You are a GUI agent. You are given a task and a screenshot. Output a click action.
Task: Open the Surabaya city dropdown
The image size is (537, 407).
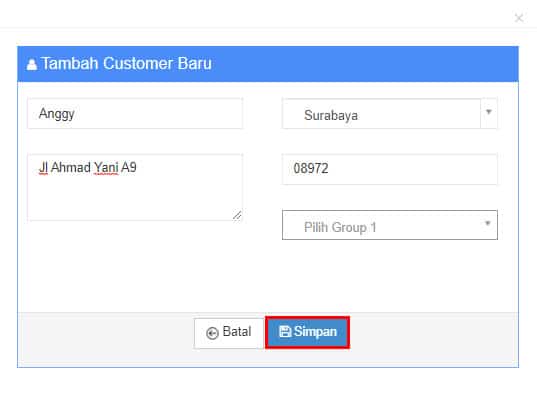(x=390, y=114)
